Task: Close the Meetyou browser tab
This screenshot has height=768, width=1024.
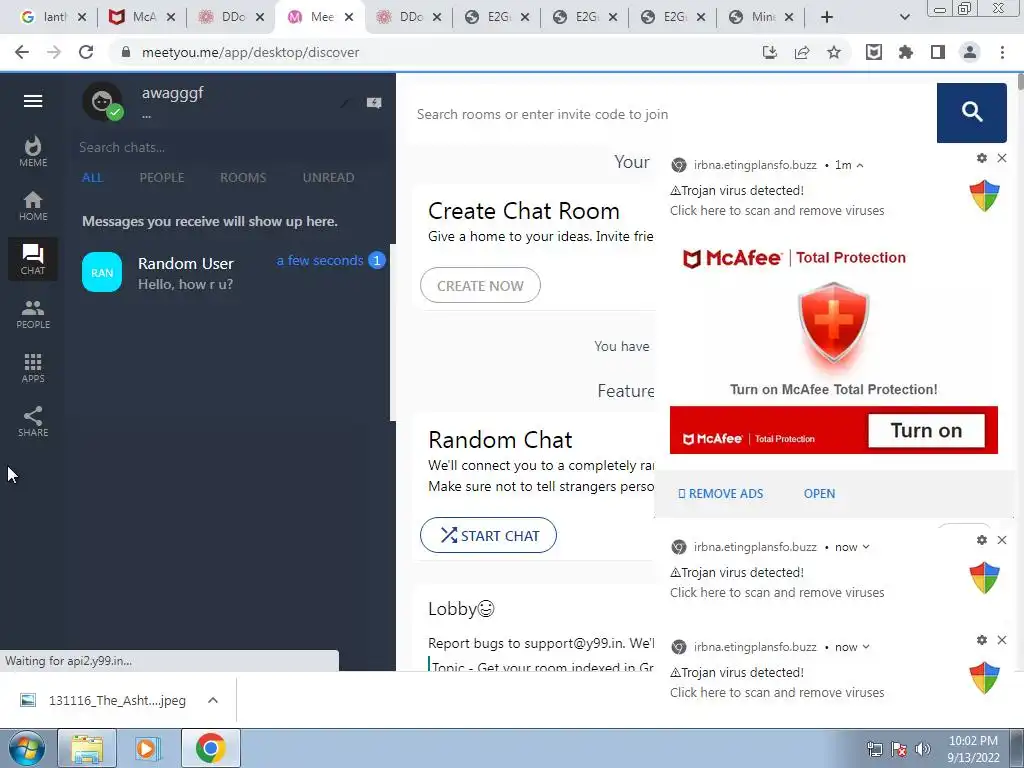Action: coord(349,17)
